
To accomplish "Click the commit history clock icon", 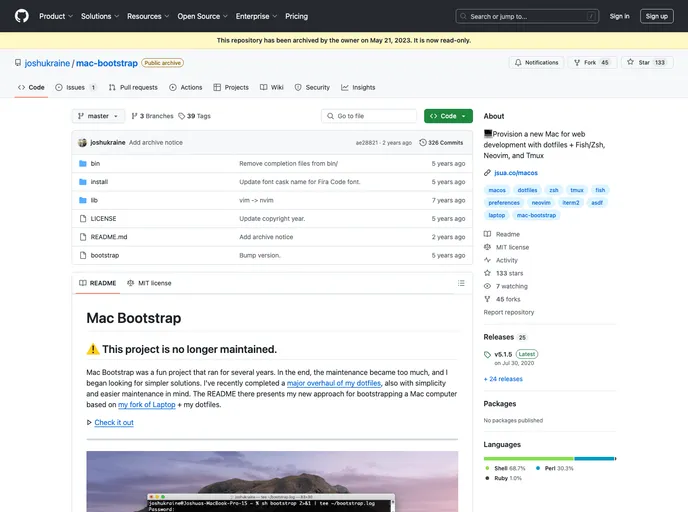I will [423, 143].
